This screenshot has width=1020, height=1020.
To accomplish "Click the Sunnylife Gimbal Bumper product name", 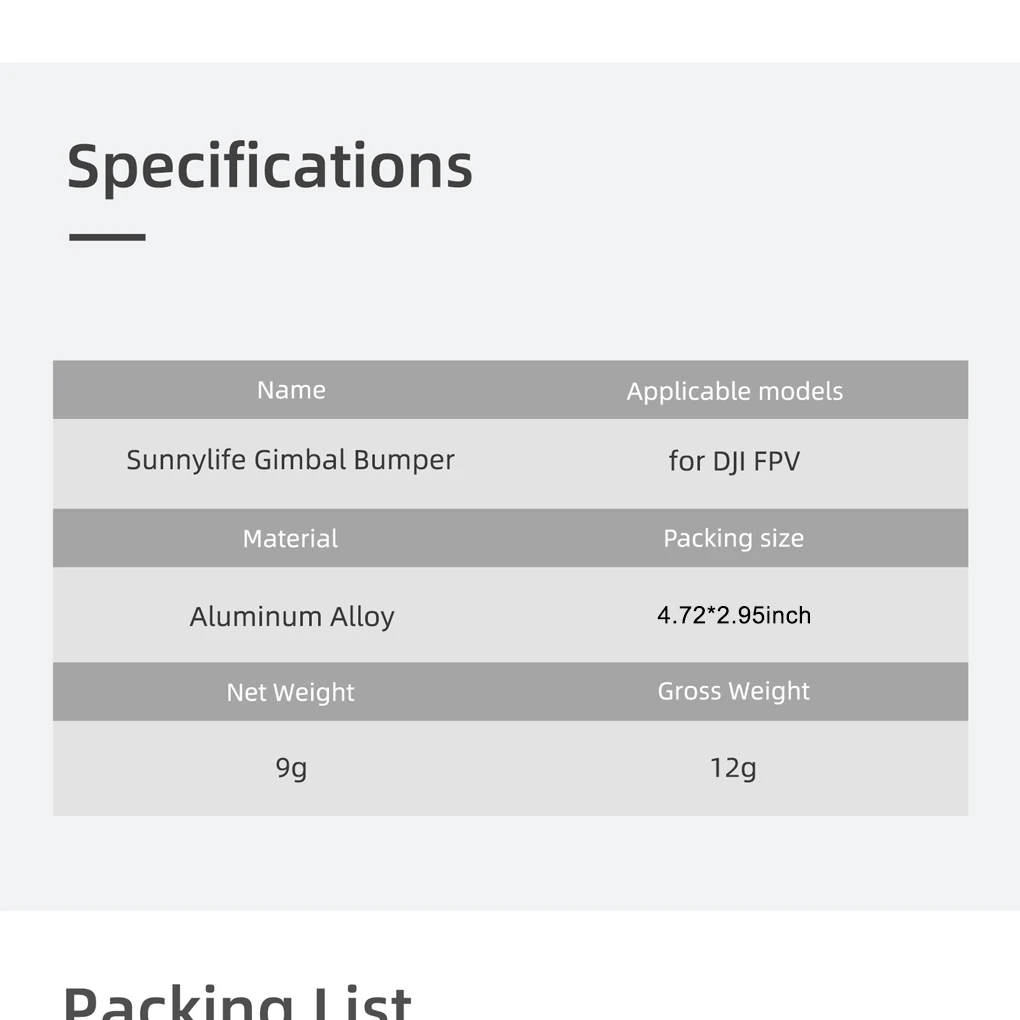I will [x=290, y=460].
